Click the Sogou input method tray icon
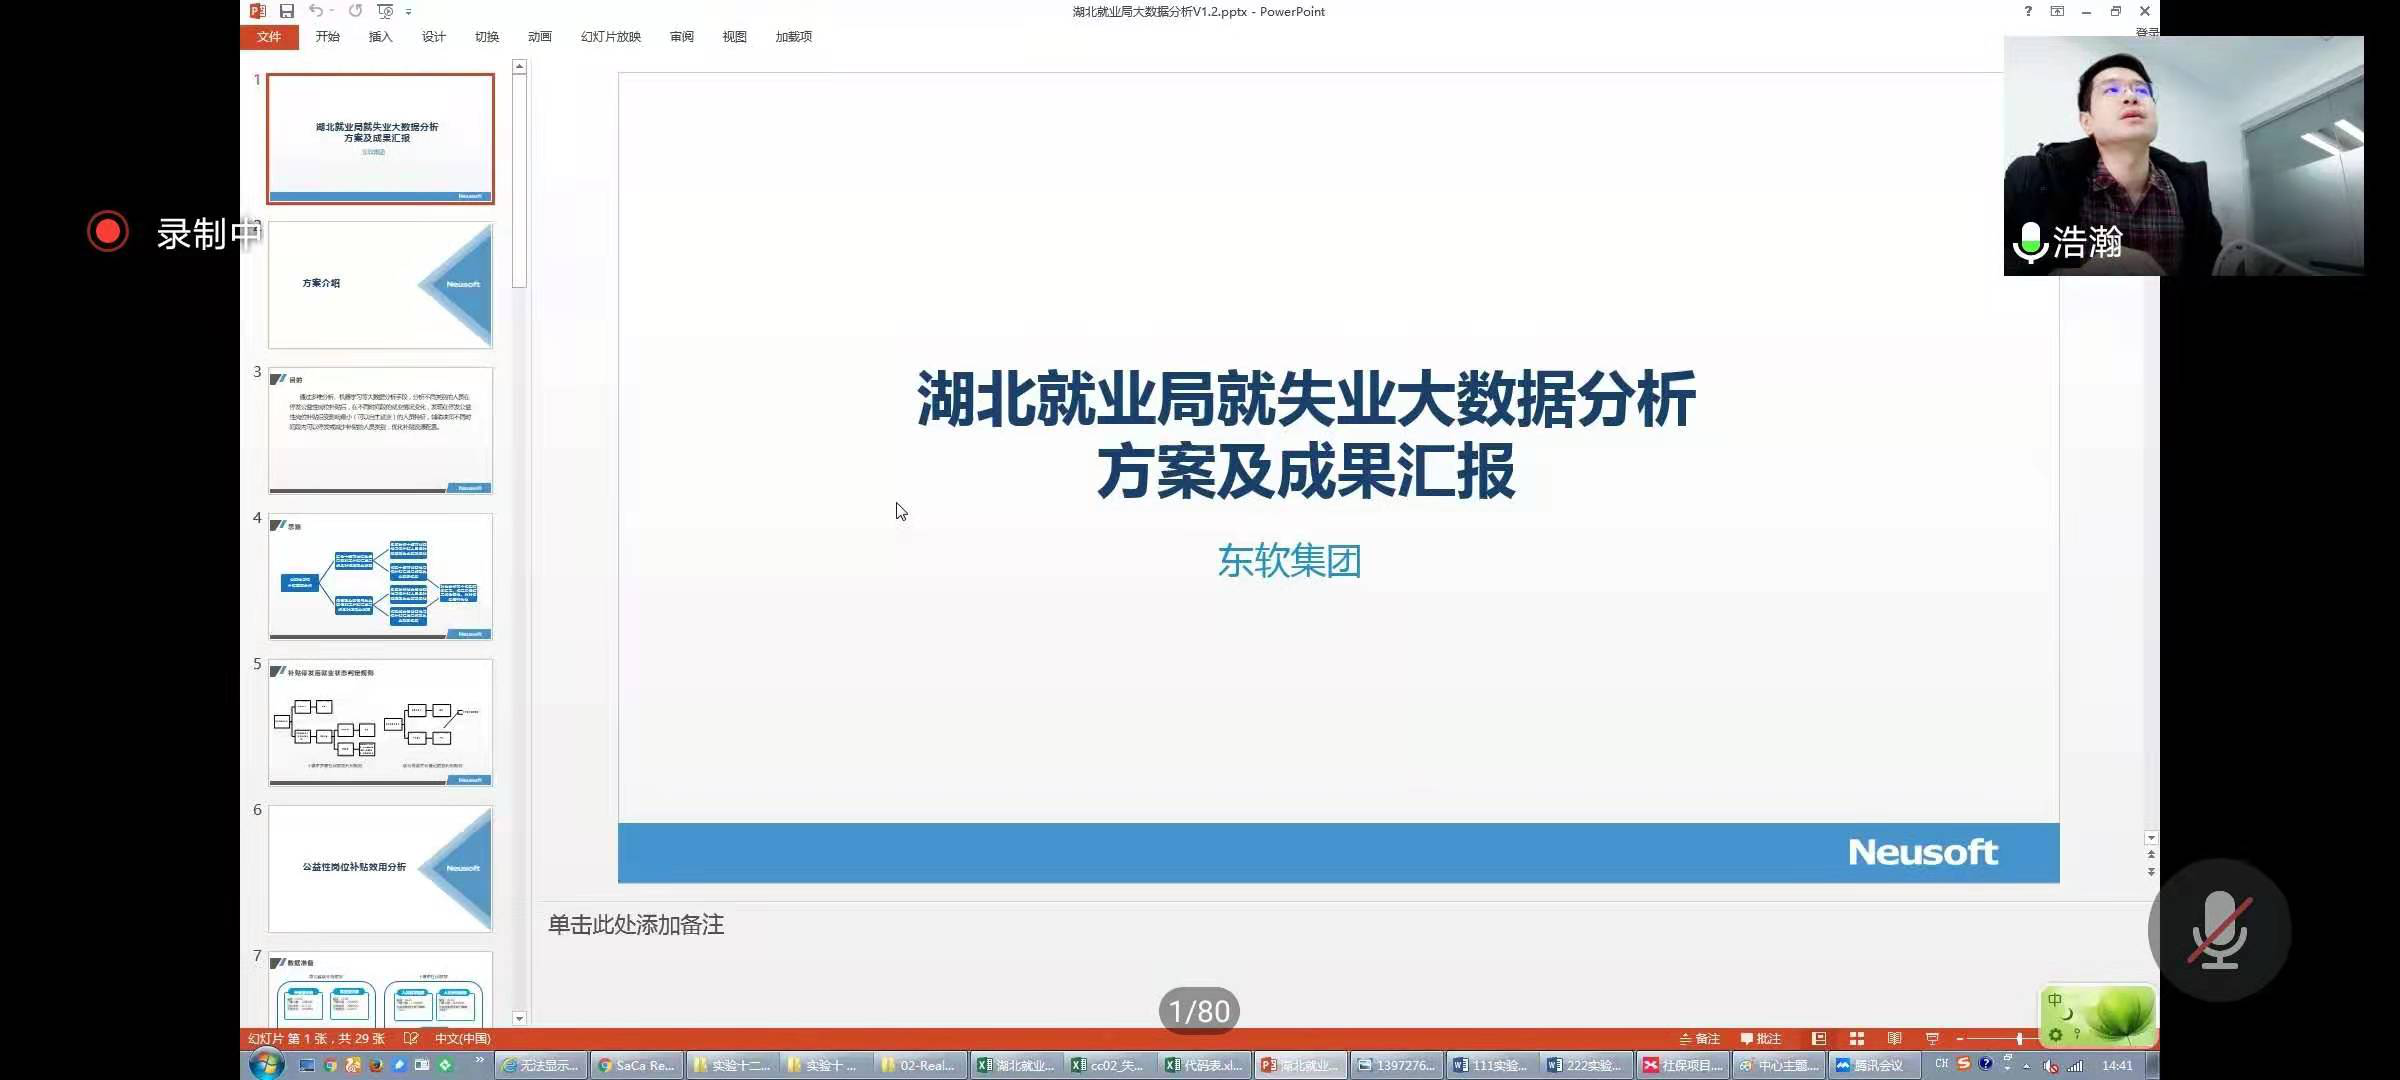Viewport: 2400px width, 1080px height. point(1964,1063)
